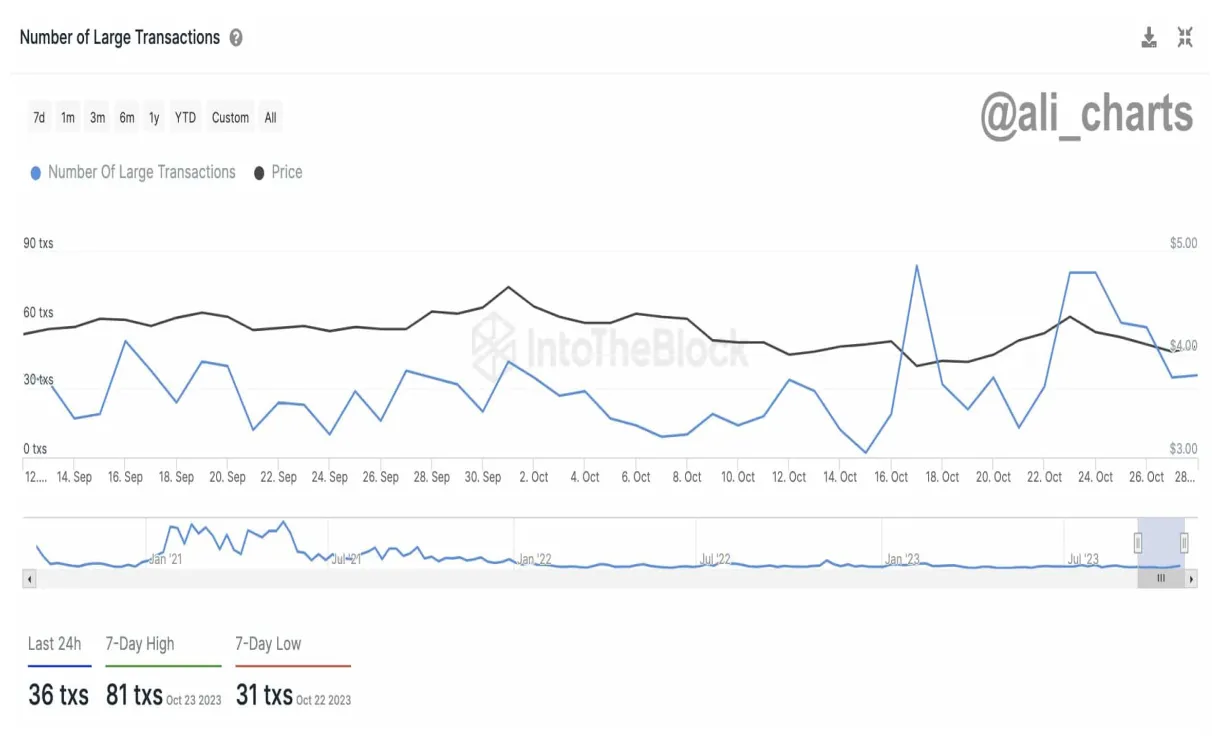This screenshot has width=1220, height=740.
Task: Toggle the Price series legend
Action: coord(278,172)
